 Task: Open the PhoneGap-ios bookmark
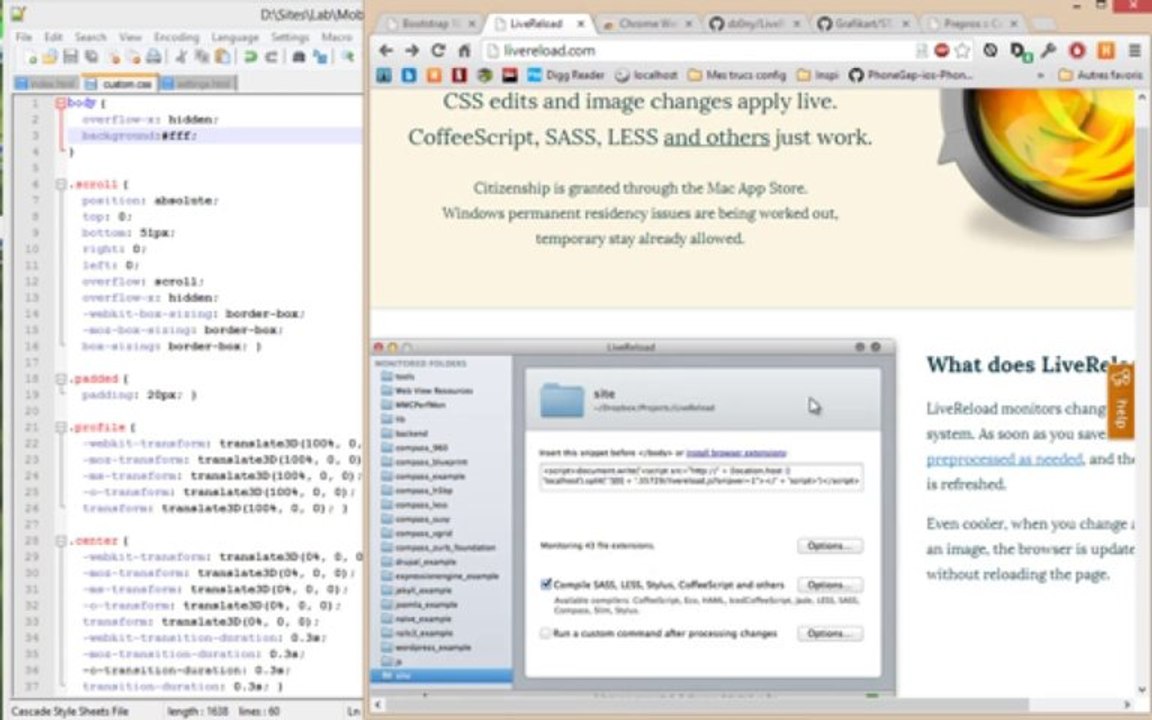click(x=911, y=75)
